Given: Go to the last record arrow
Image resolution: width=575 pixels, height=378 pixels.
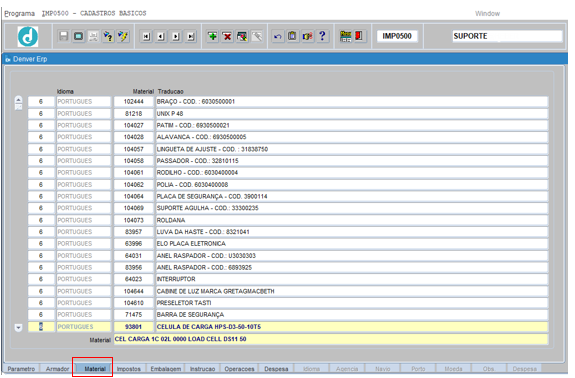Looking at the screenshot, I should (x=191, y=36).
